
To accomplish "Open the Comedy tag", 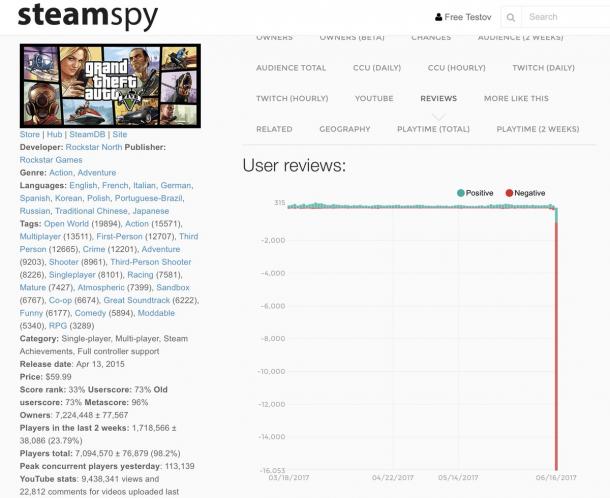I will [x=90, y=313].
